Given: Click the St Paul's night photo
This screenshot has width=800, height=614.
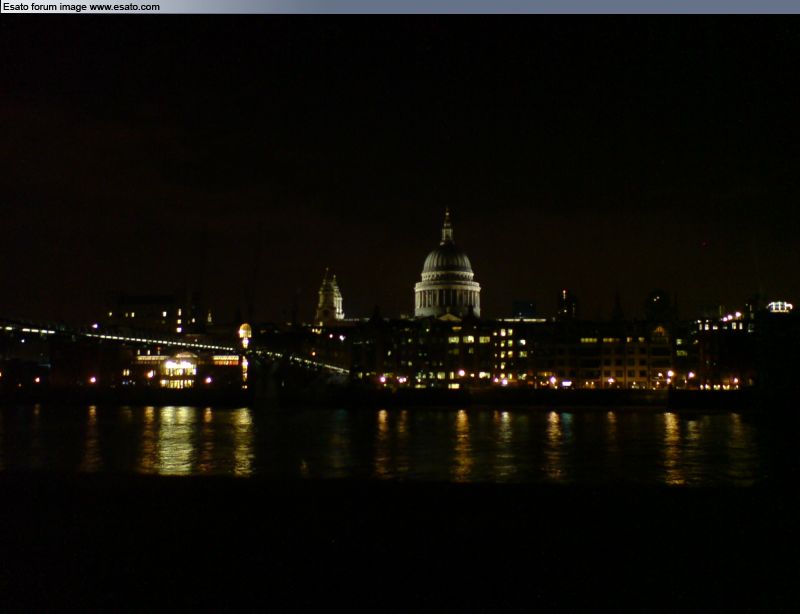Looking at the screenshot, I should [x=400, y=314].
